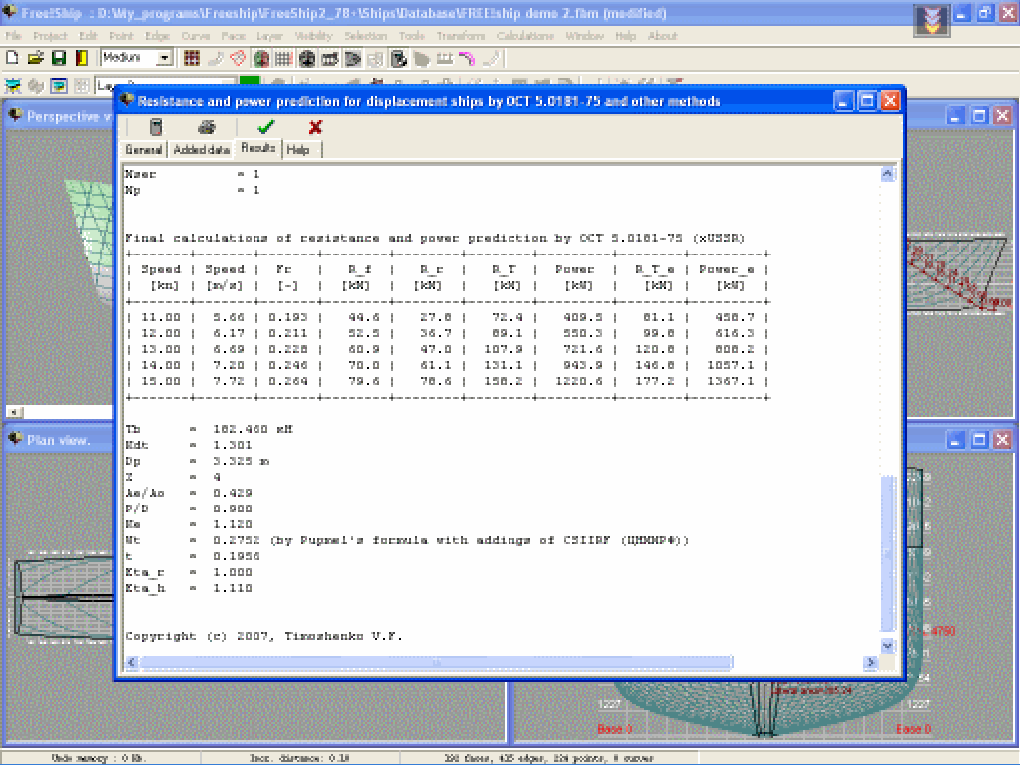Accept with the green checkmark icon
The image size is (1020, 765).
pyautogui.click(x=265, y=127)
